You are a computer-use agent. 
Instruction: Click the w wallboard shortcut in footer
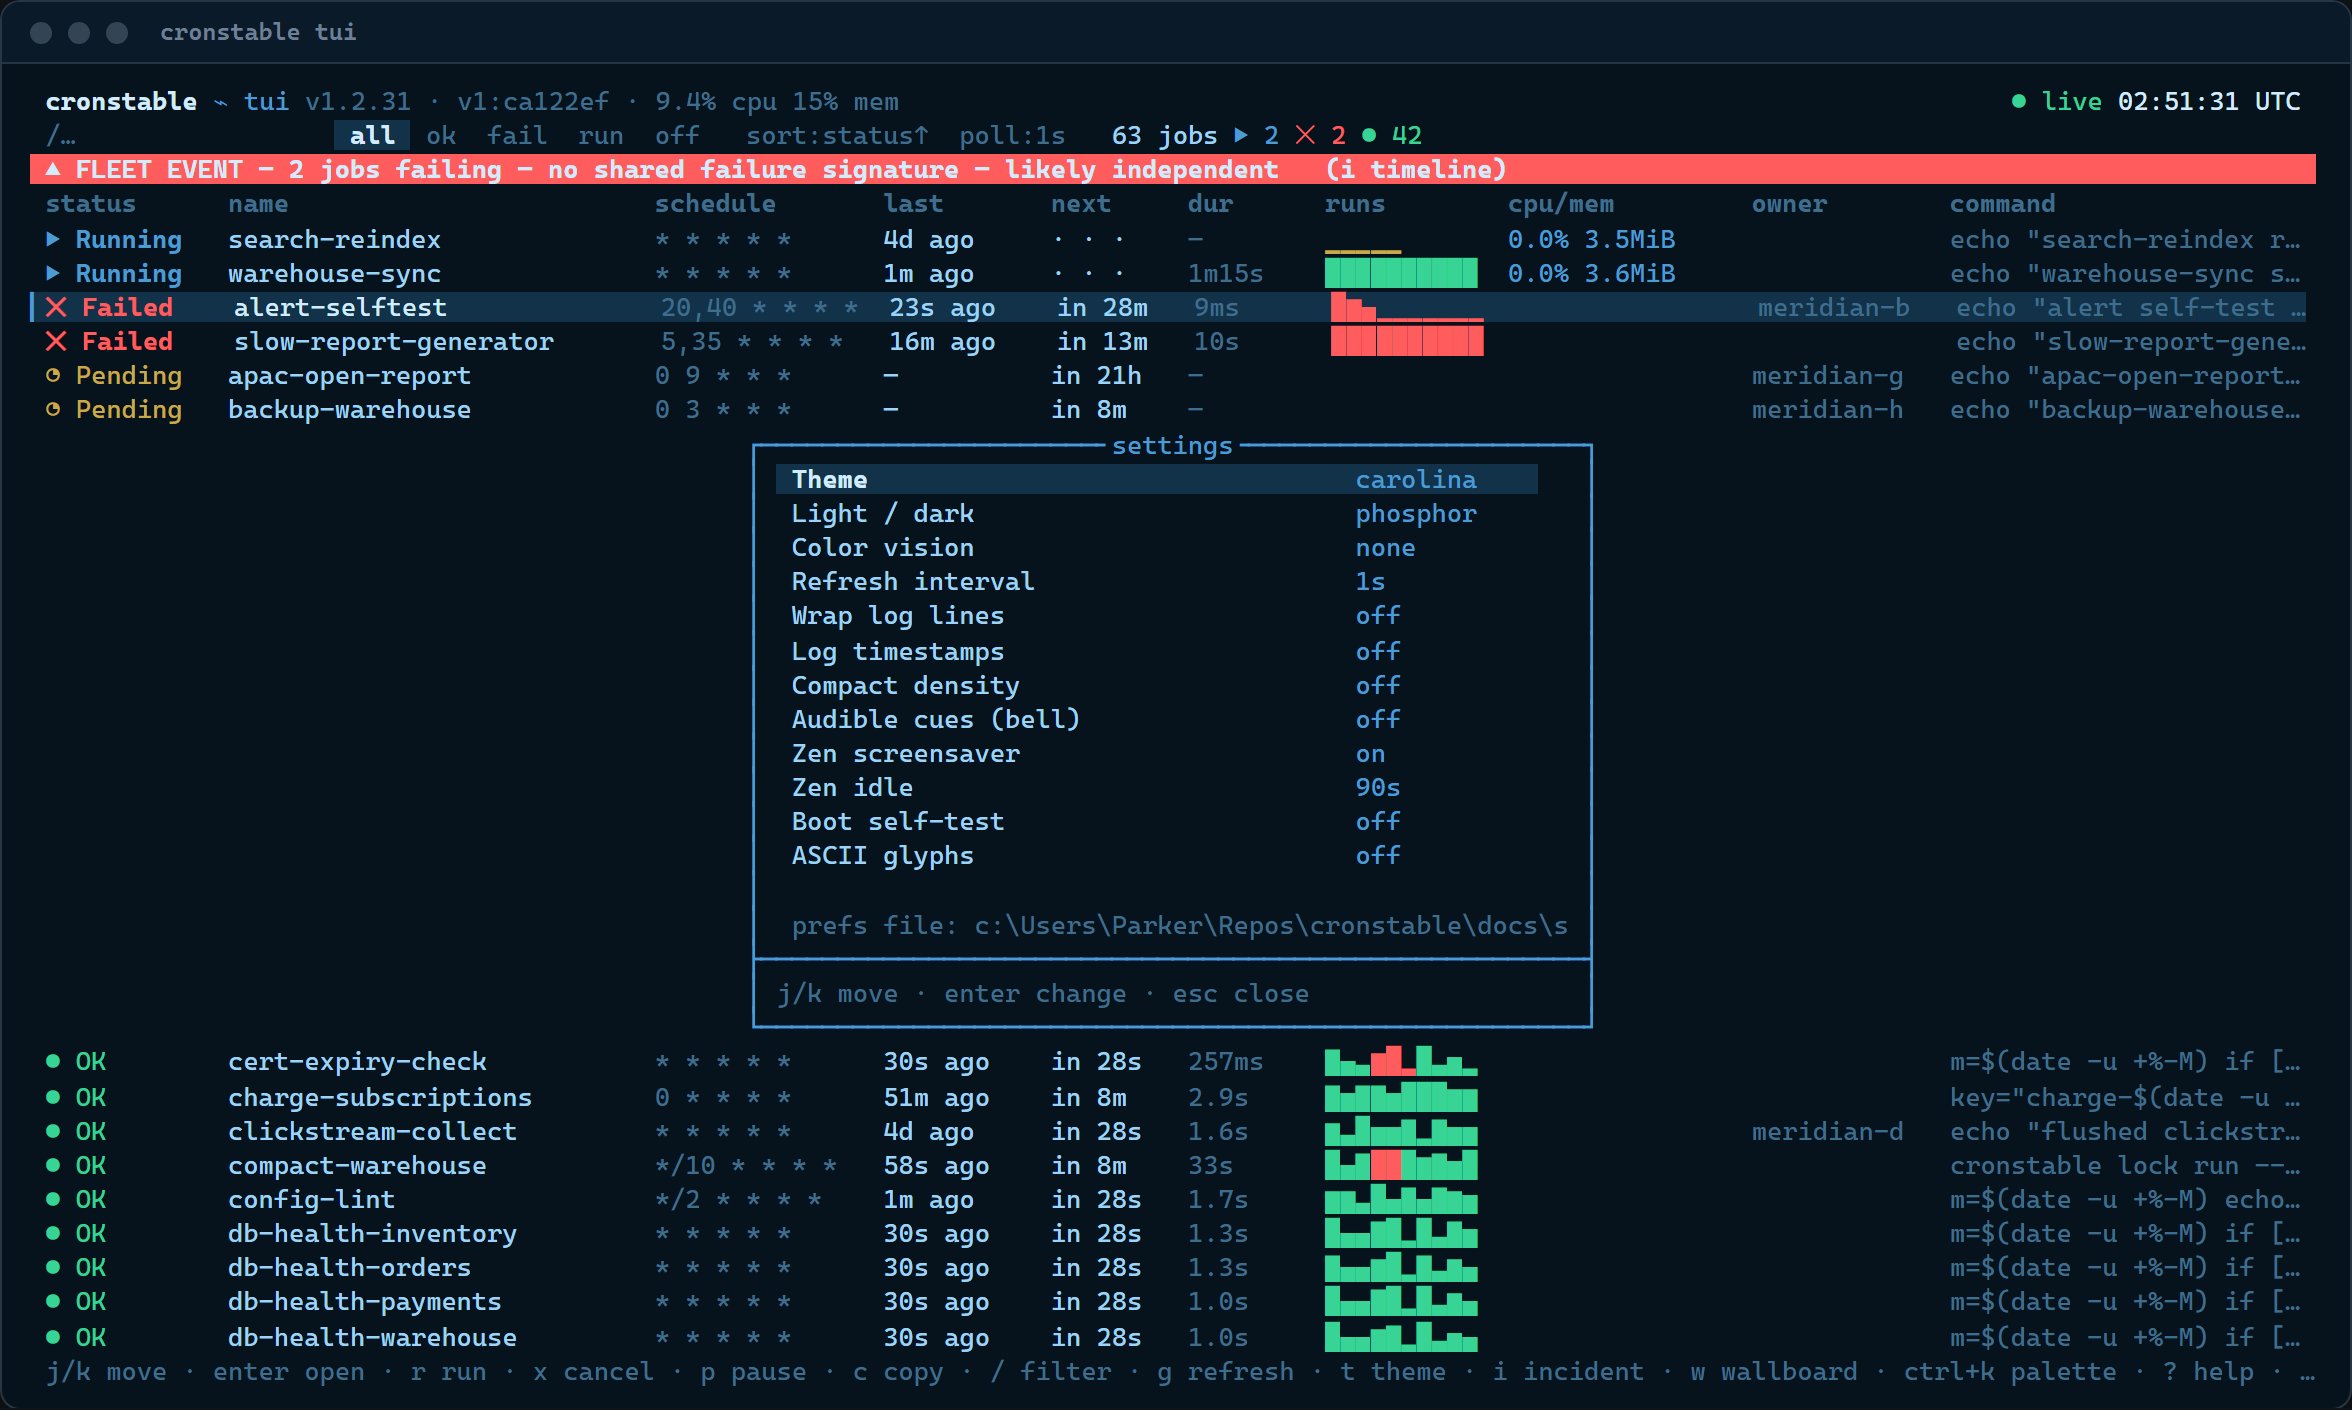[1773, 1371]
